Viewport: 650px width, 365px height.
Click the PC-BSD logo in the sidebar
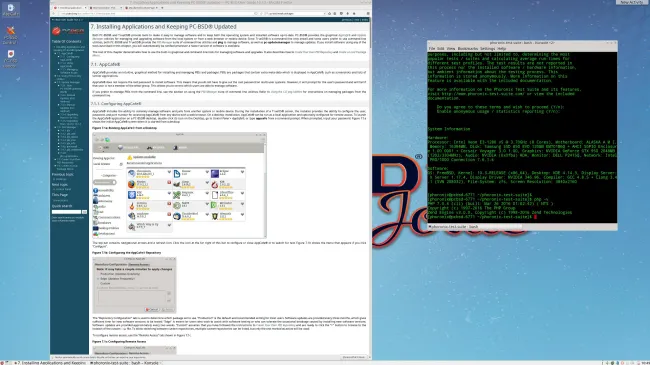[68, 31]
